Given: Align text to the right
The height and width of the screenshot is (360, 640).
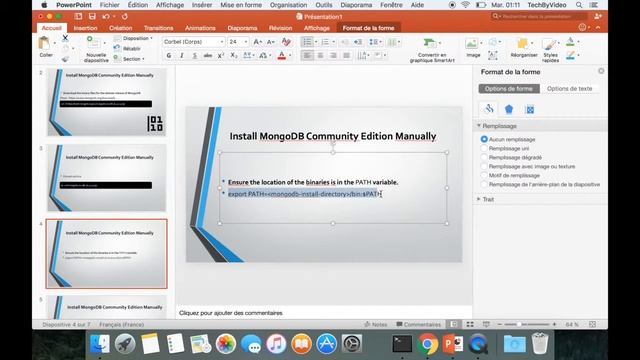Looking at the screenshot, I should [333, 56].
